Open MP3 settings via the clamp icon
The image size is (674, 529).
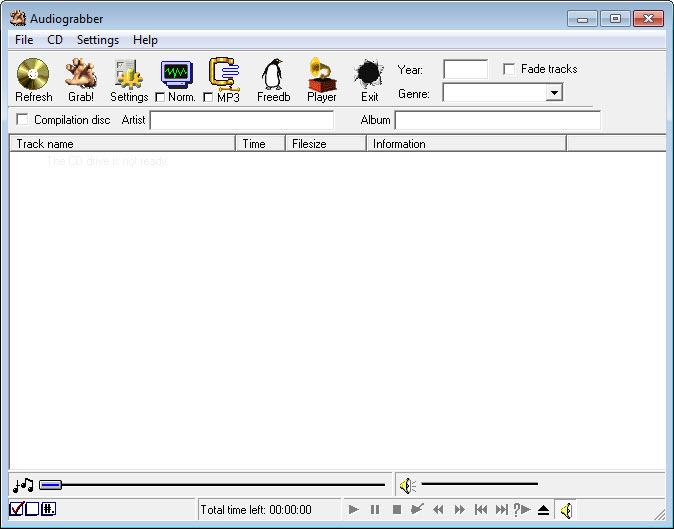(x=224, y=74)
